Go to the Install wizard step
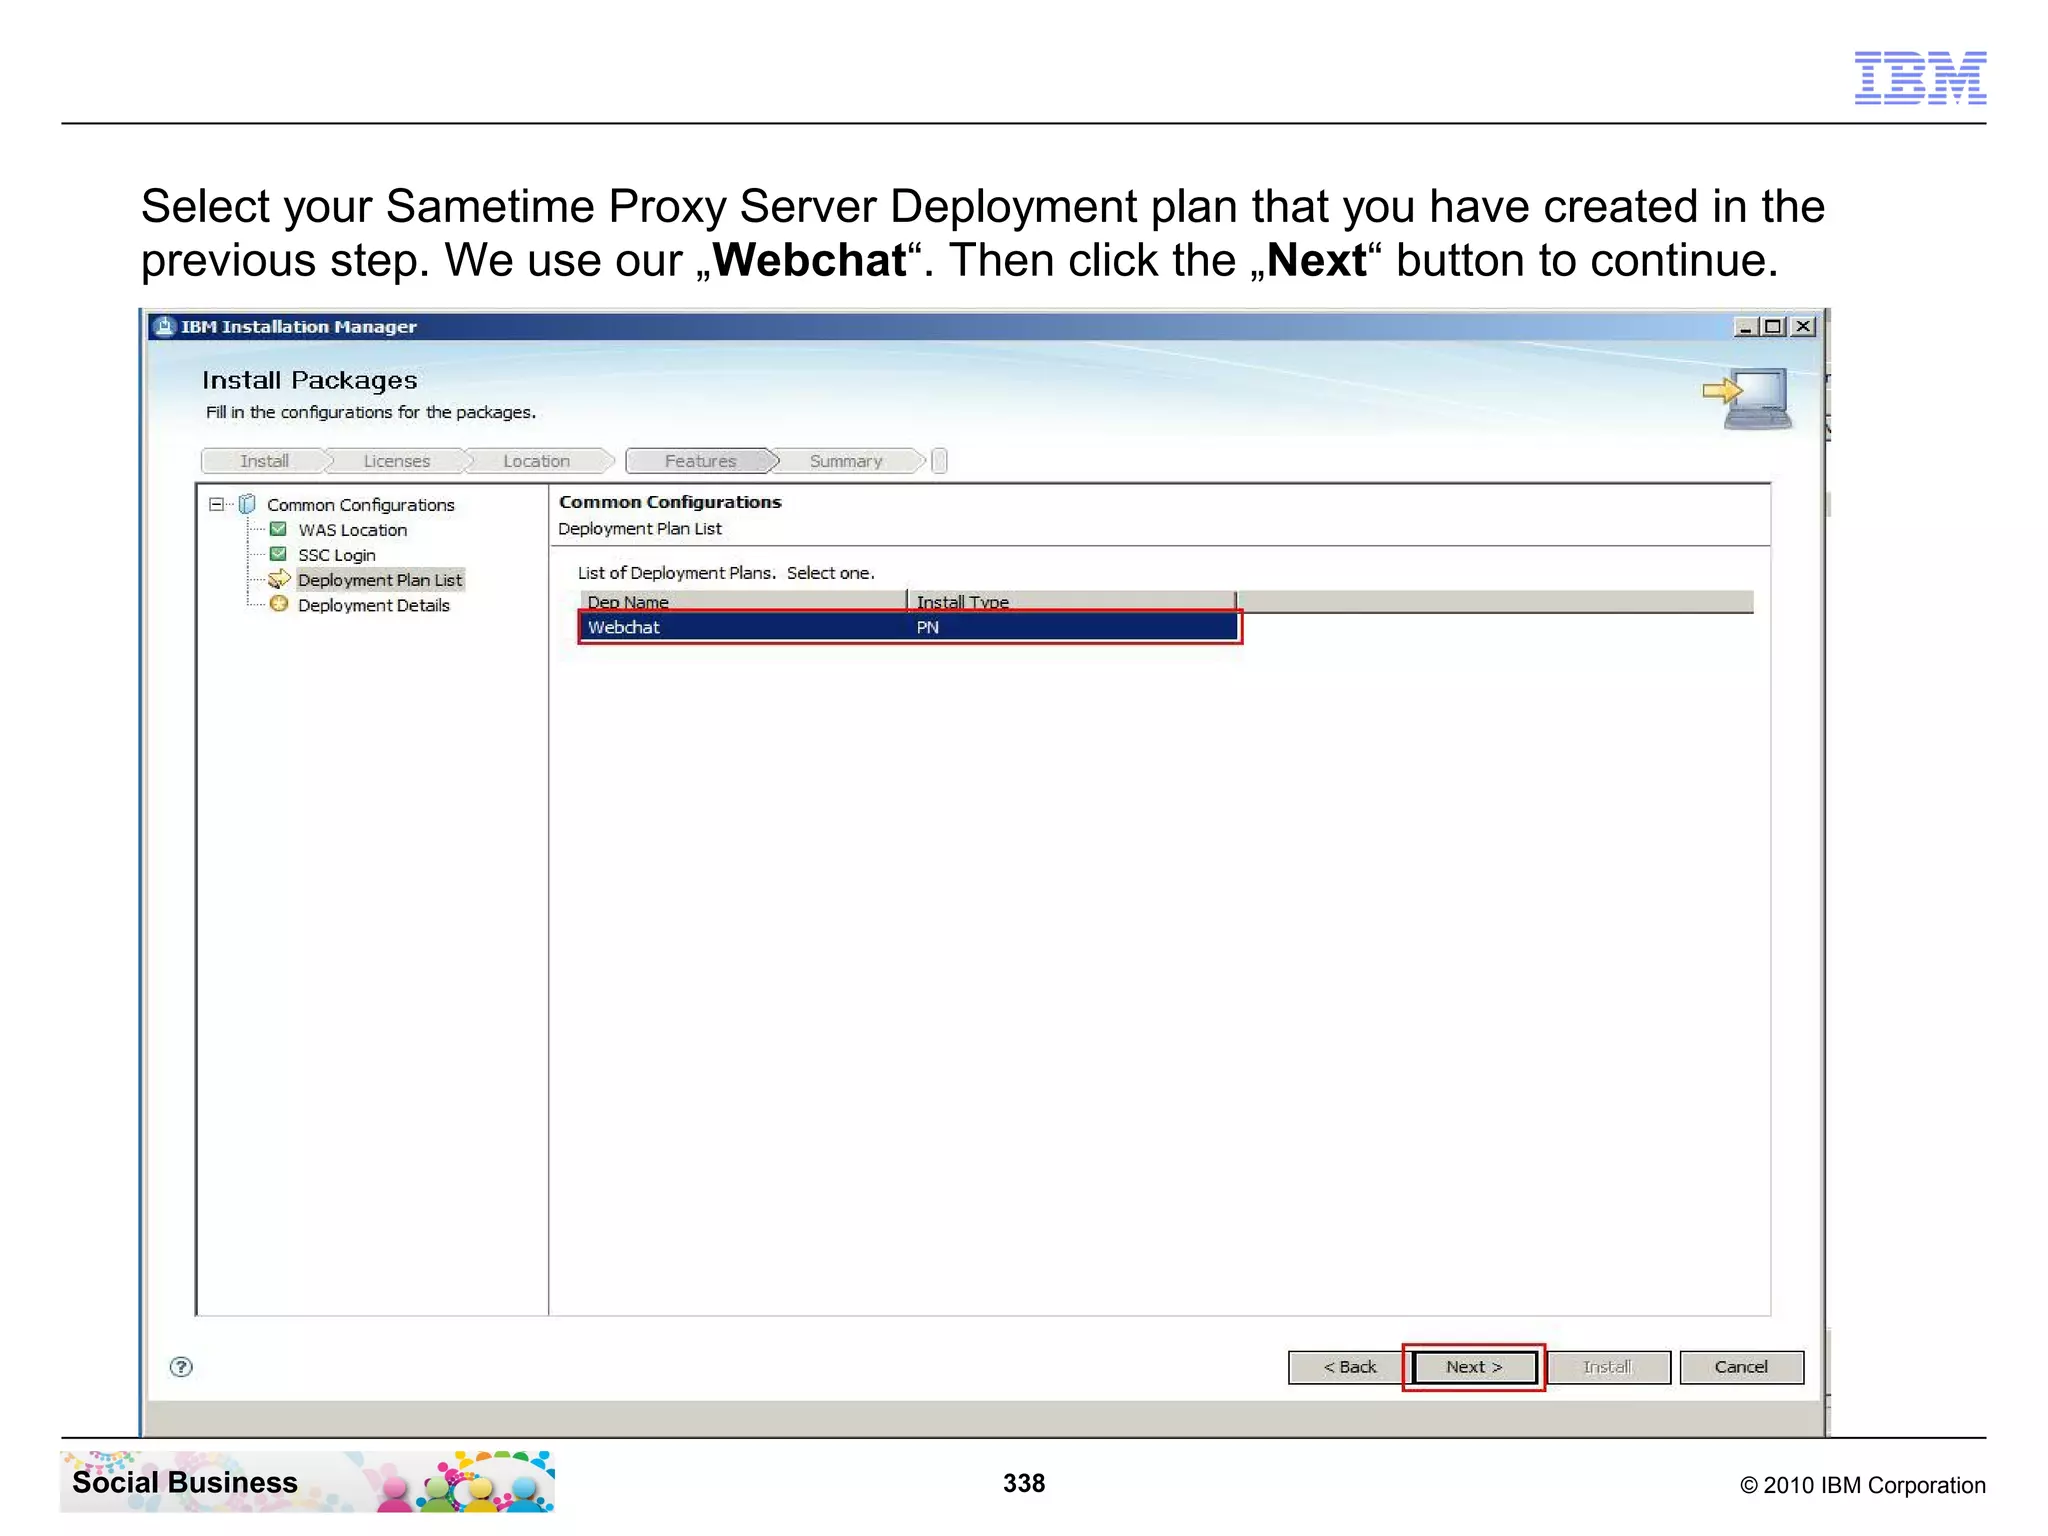The height and width of the screenshot is (1536, 2048). (264, 461)
